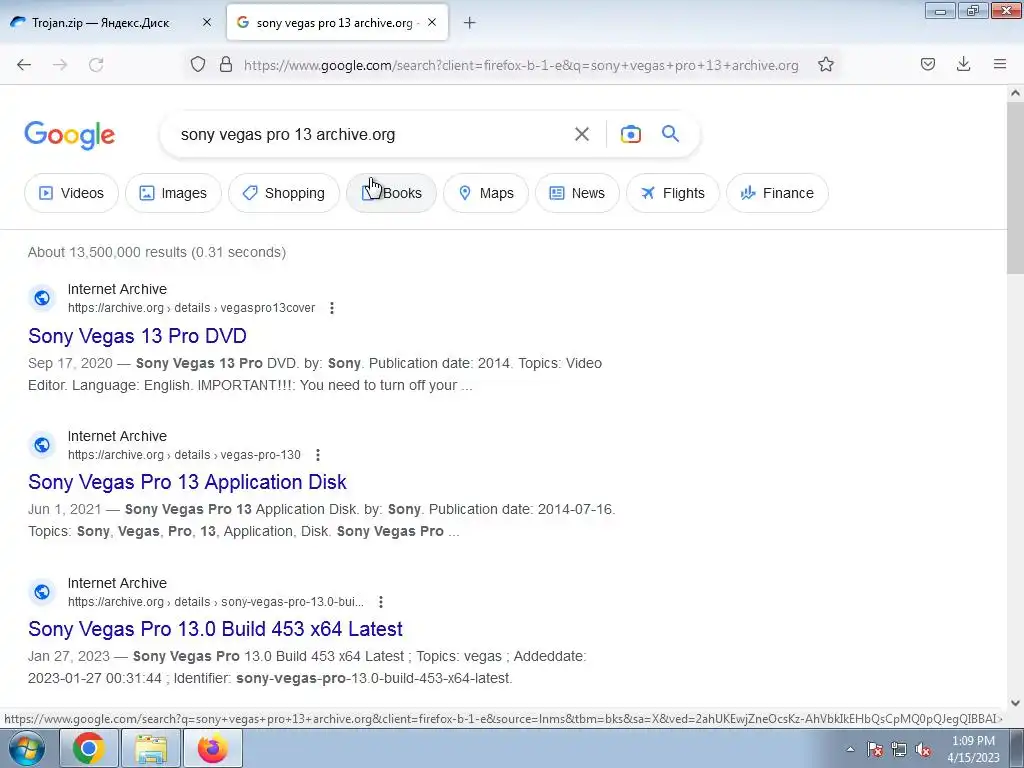
Task: Filter results by Maps
Action: pyautogui.click(x=486, y=193)
